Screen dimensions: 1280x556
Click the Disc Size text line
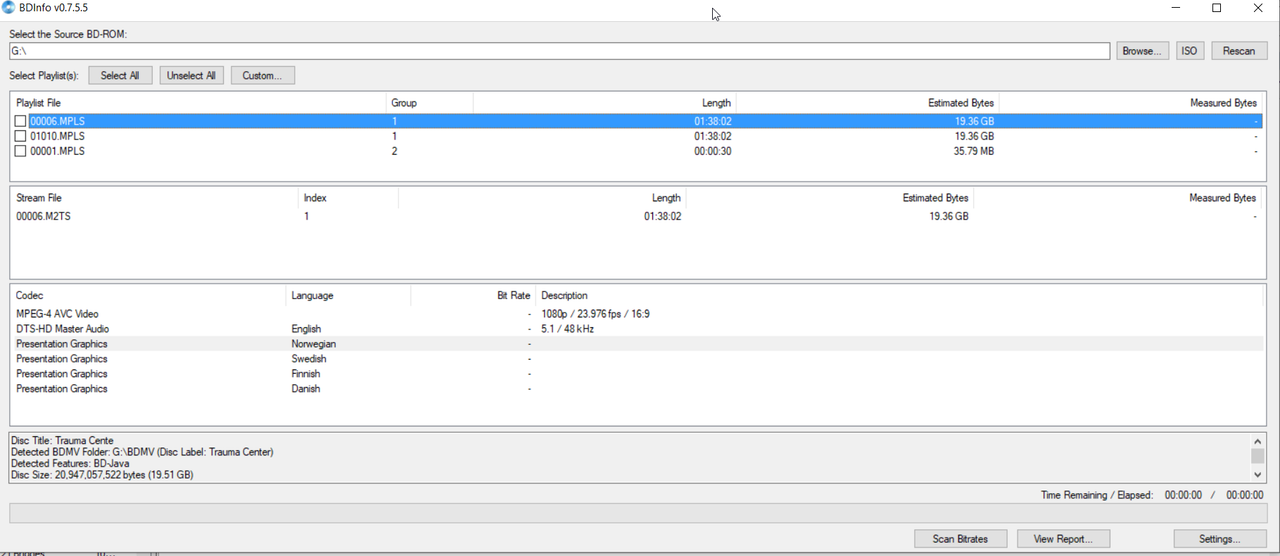[102, 475]
